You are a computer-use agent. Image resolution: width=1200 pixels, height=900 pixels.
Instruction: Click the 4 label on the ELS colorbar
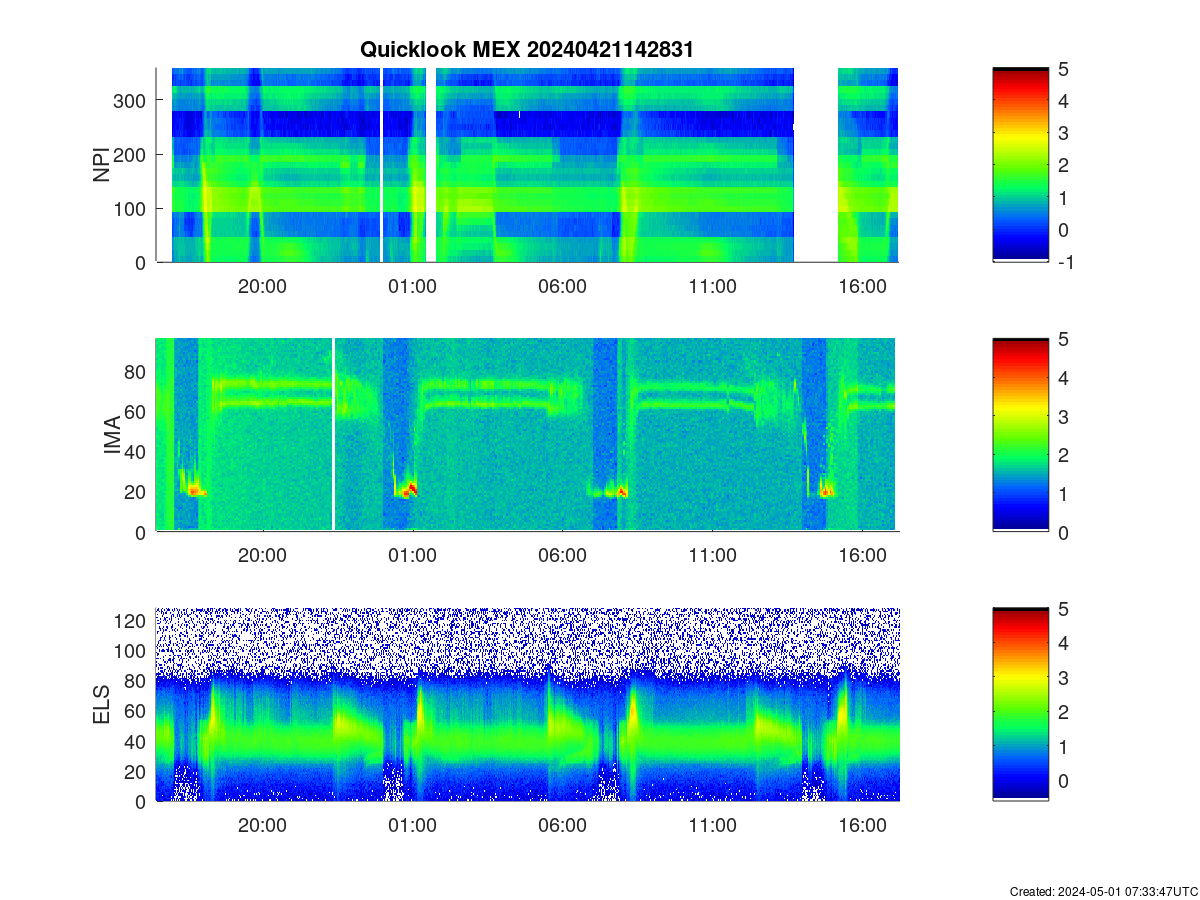tap(1064, 643)
